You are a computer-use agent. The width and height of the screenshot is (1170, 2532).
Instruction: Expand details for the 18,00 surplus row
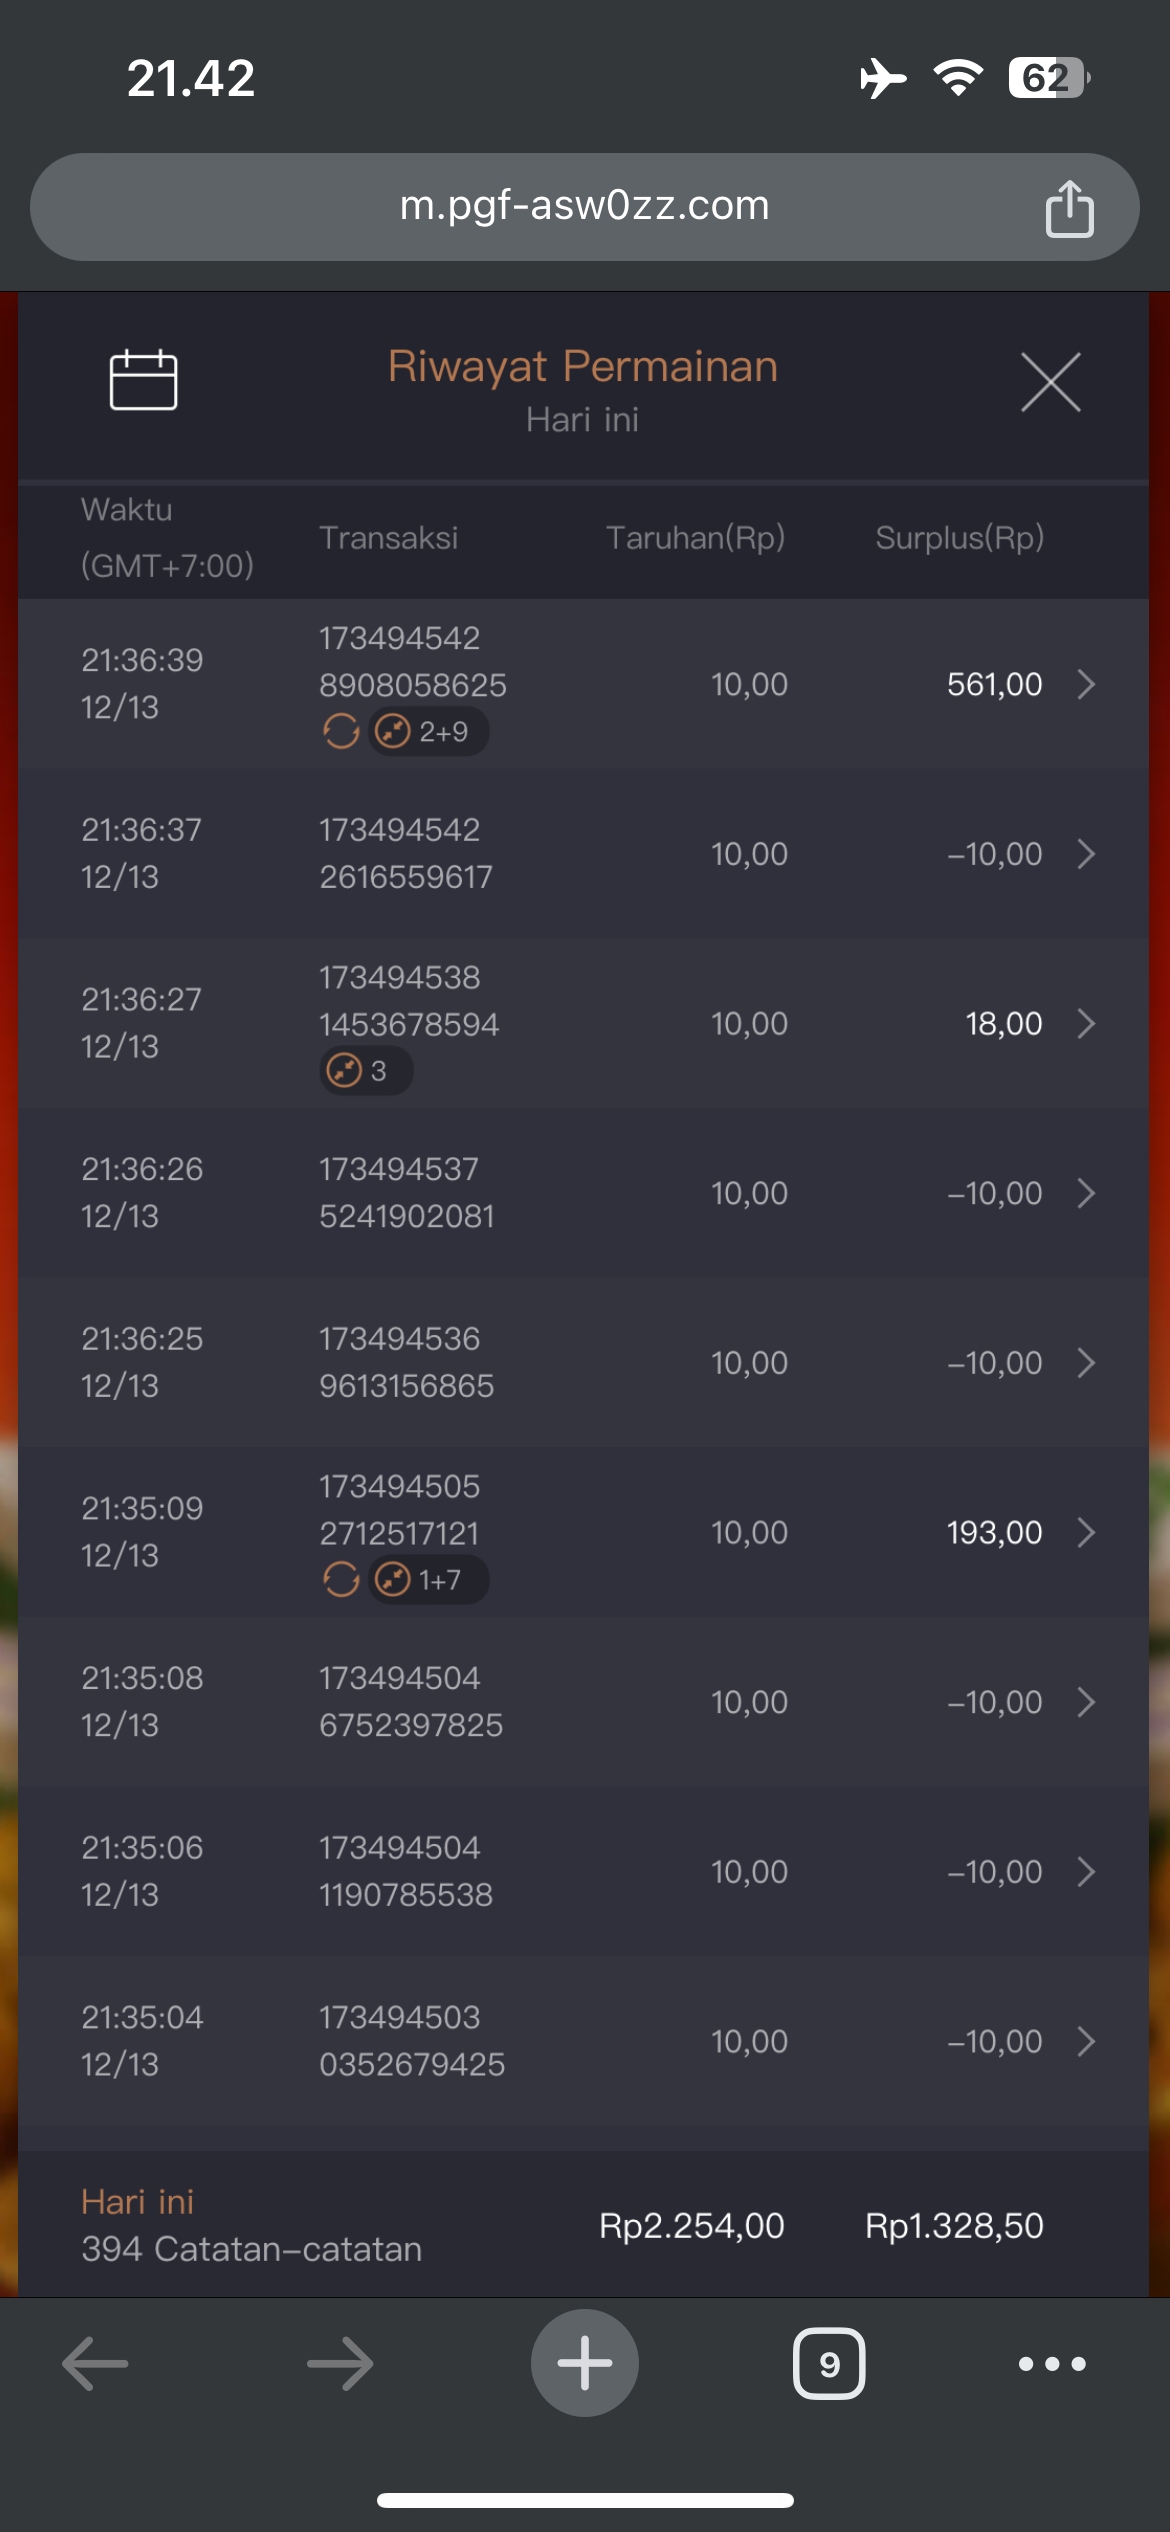(x=1086, y=1024)
